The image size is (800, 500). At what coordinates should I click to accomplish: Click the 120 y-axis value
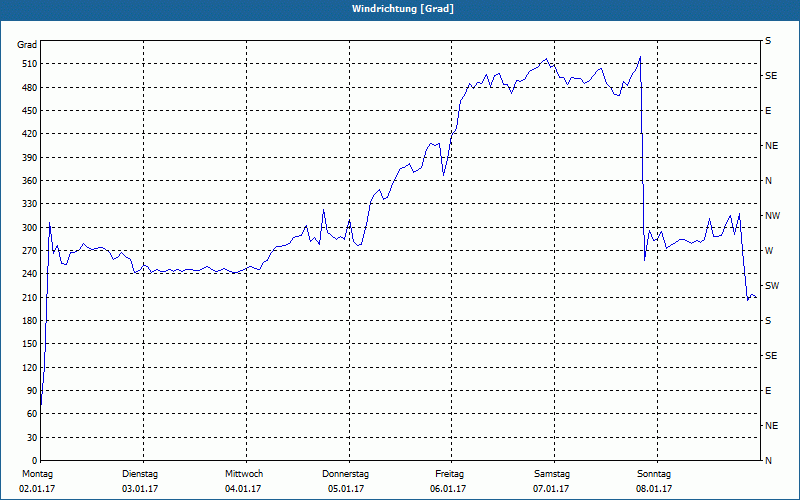[x=30, y=367]
